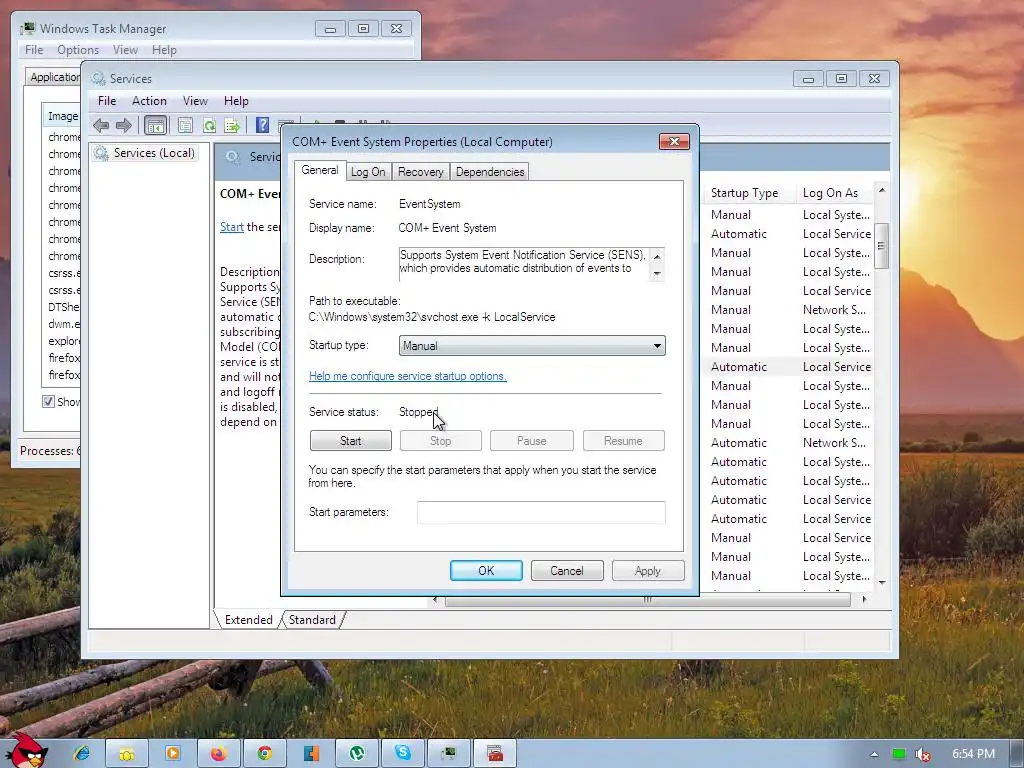Image resolution: width=1024 pixels, height=768 pixels.
Task: Switch to Chrome on the taskbar
Action: (x=264, y=754)
